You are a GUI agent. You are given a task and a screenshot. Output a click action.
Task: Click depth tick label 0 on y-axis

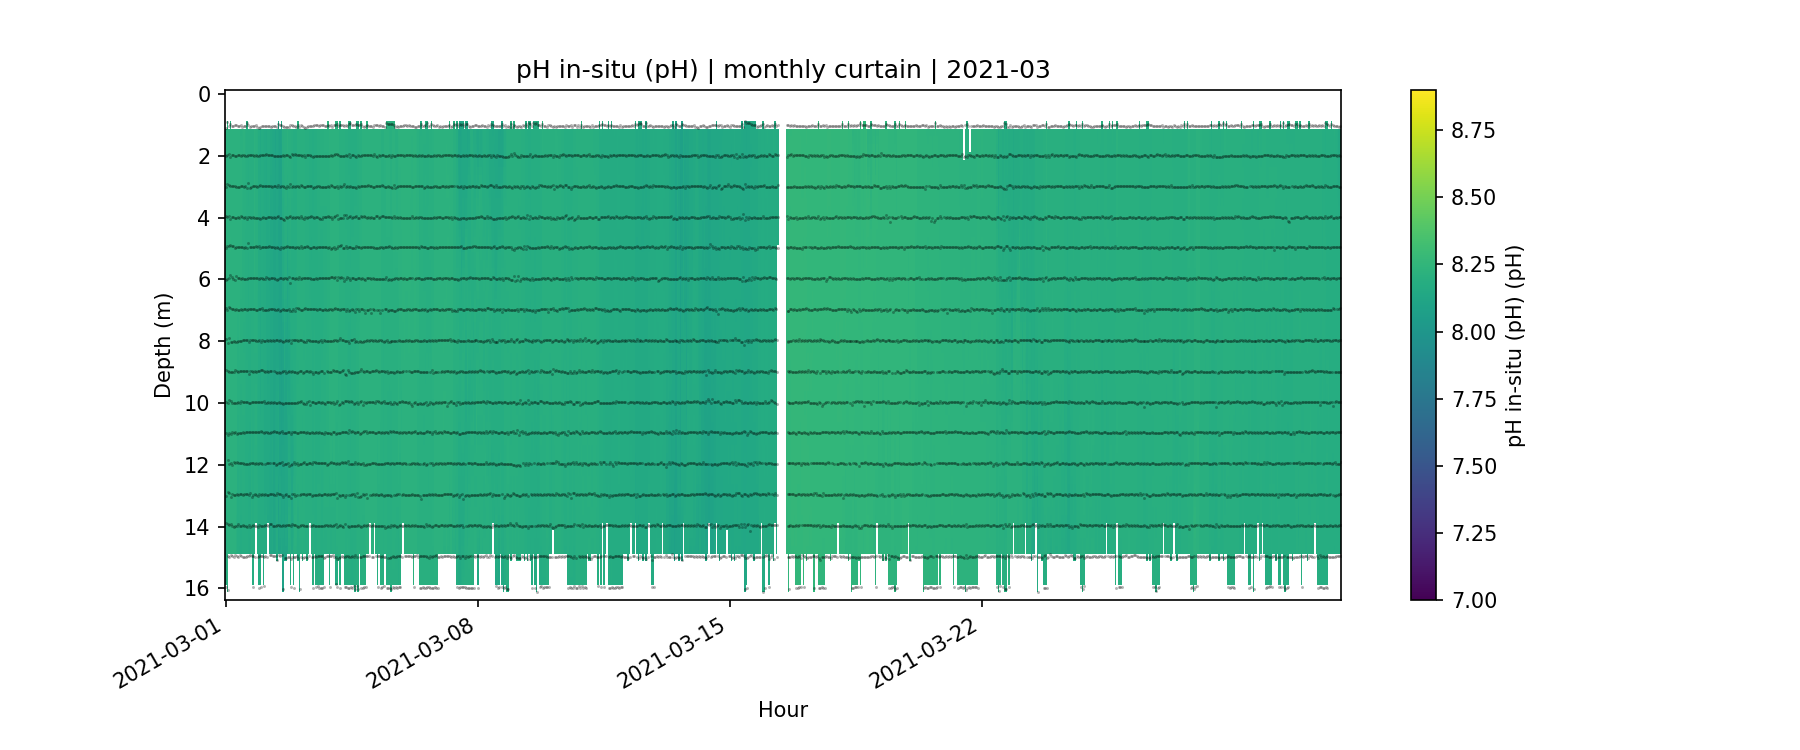pyautogui.click(x=204, y=95)
